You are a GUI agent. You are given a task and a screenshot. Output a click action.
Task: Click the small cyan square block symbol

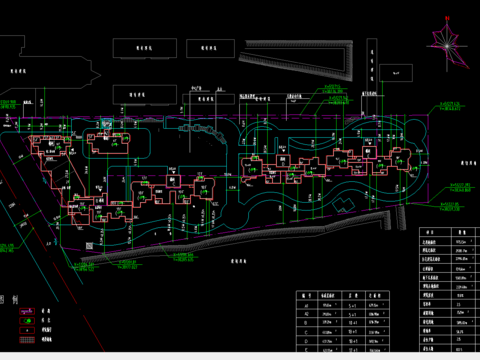(x=106, y=123)
